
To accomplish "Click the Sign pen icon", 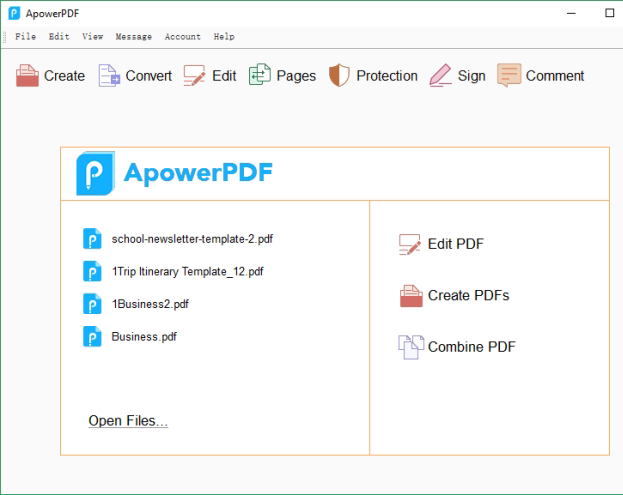I will tap(441, 75).
